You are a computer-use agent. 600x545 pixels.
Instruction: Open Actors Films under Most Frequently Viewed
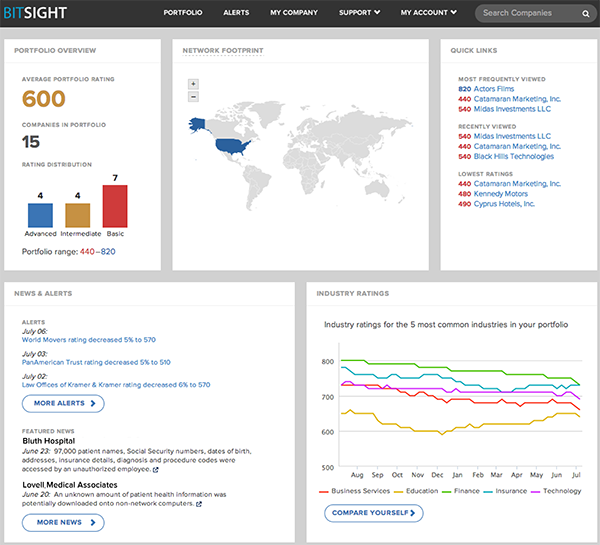[x=494, y=89]
